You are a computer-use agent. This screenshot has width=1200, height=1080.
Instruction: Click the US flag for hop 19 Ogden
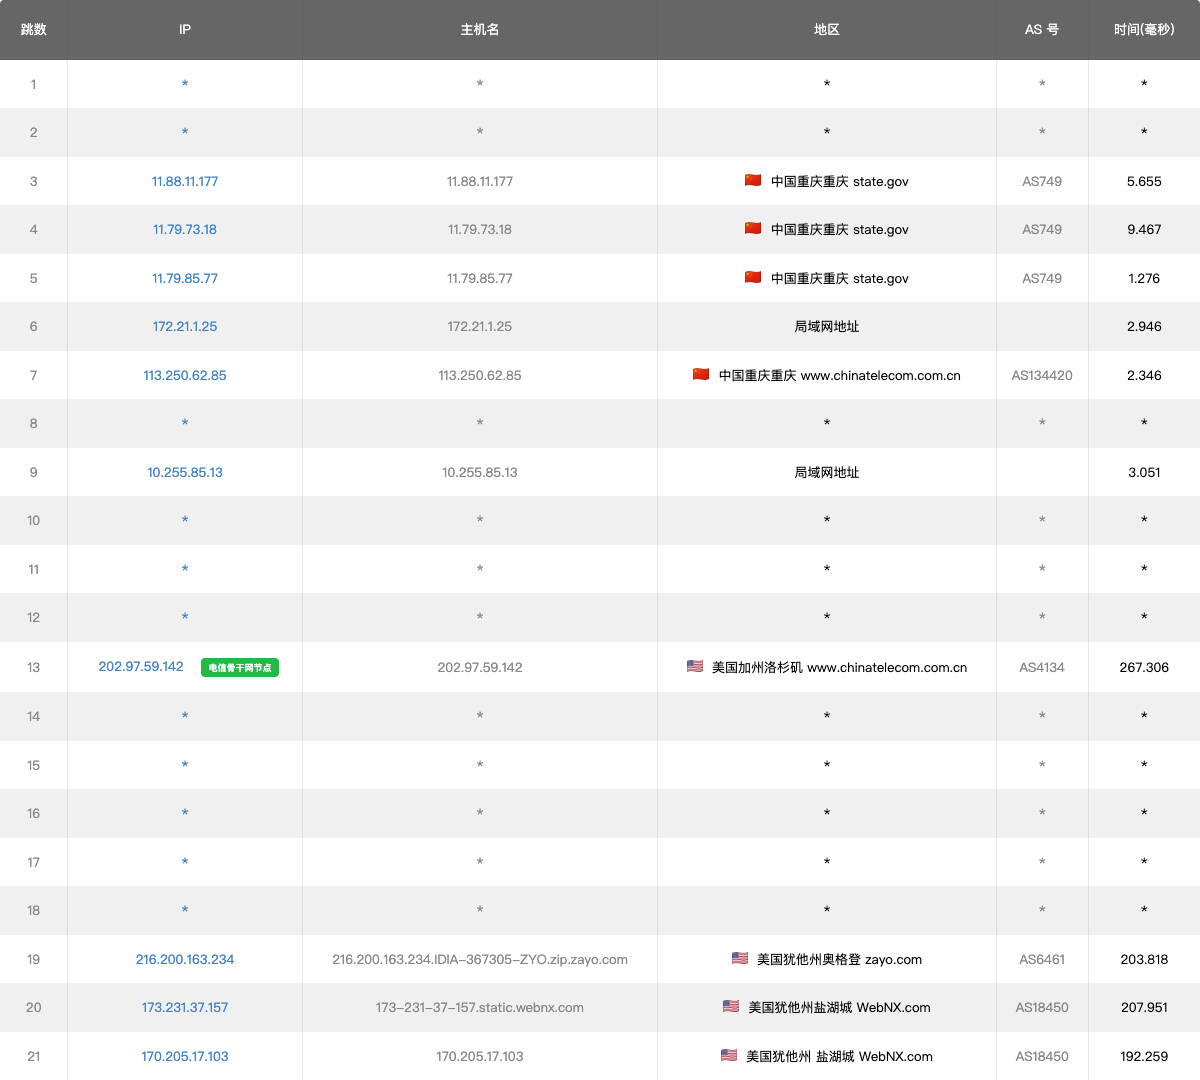[740, 958]
